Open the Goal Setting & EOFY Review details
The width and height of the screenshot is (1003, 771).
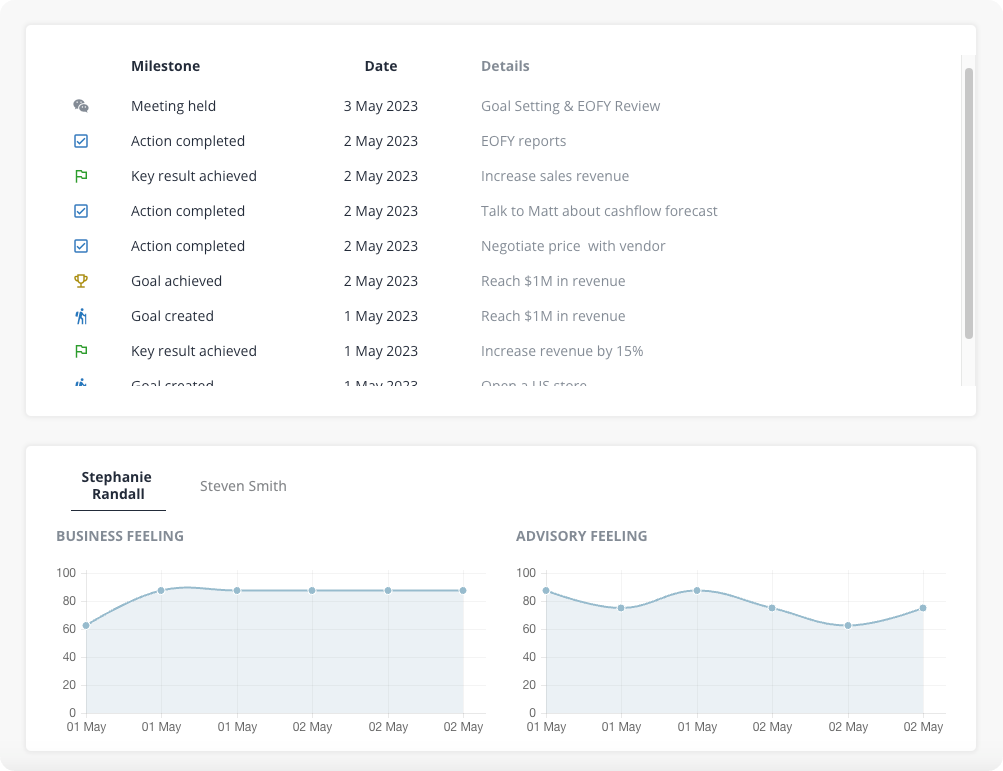coord(570,105)
